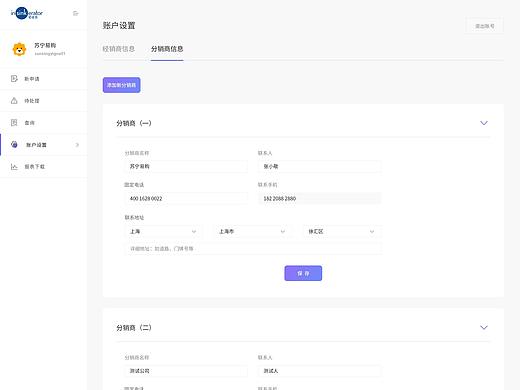The image size is (520, 390).
Task: Click distributor two name field 测试公司
Action: [186, 371]
